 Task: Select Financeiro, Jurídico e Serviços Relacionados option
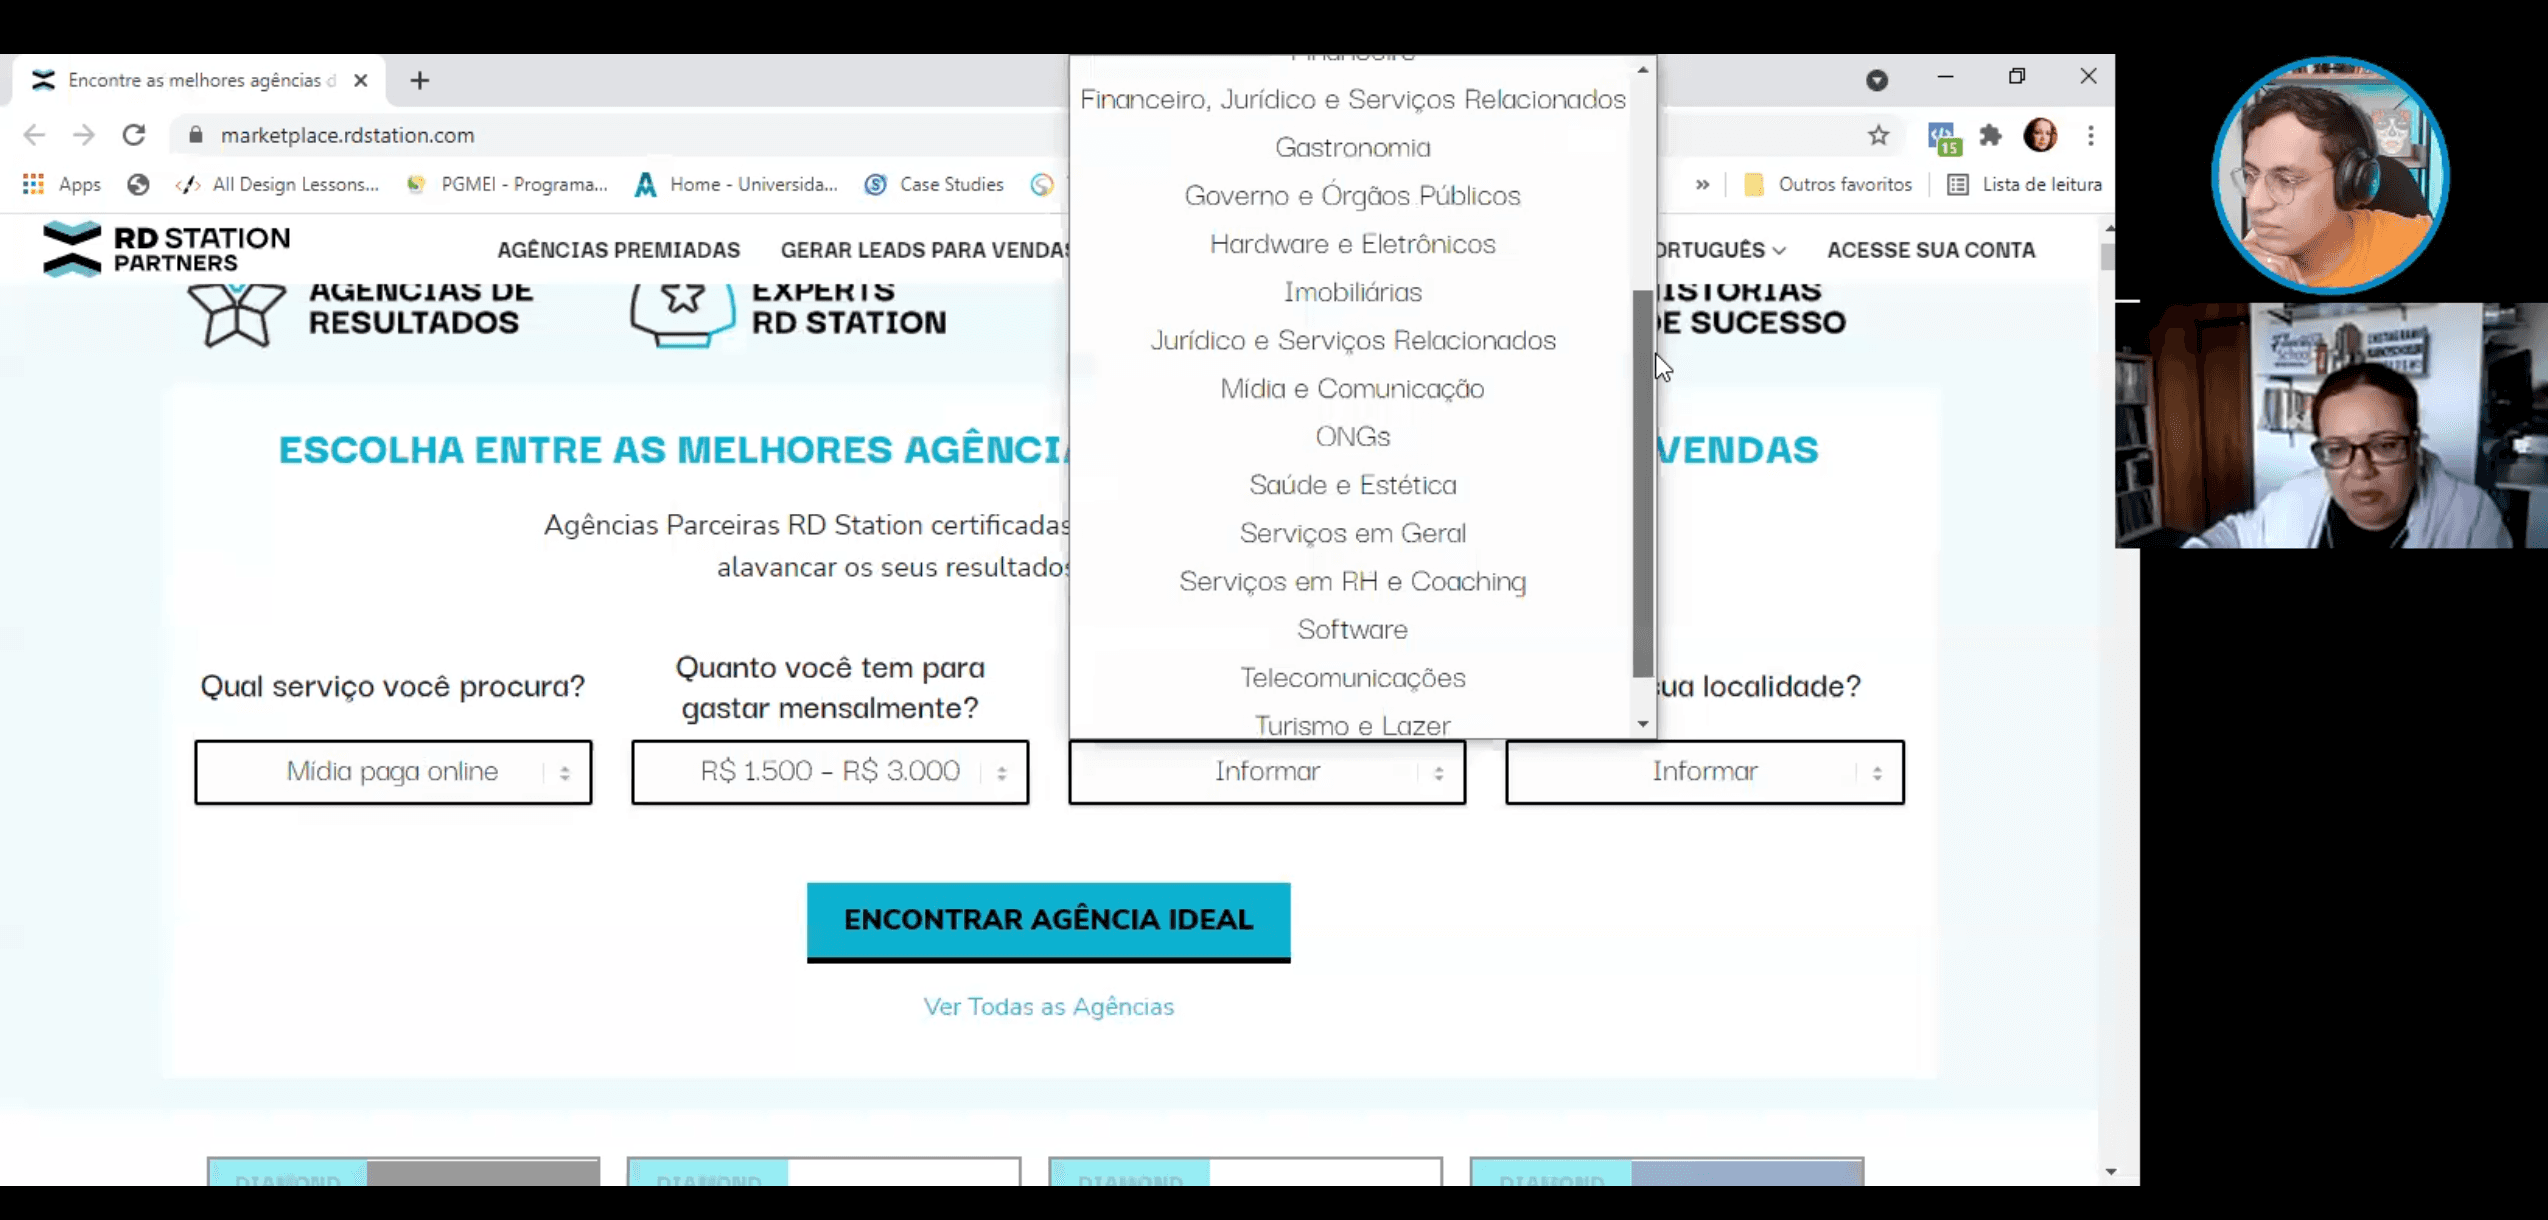1352,99
